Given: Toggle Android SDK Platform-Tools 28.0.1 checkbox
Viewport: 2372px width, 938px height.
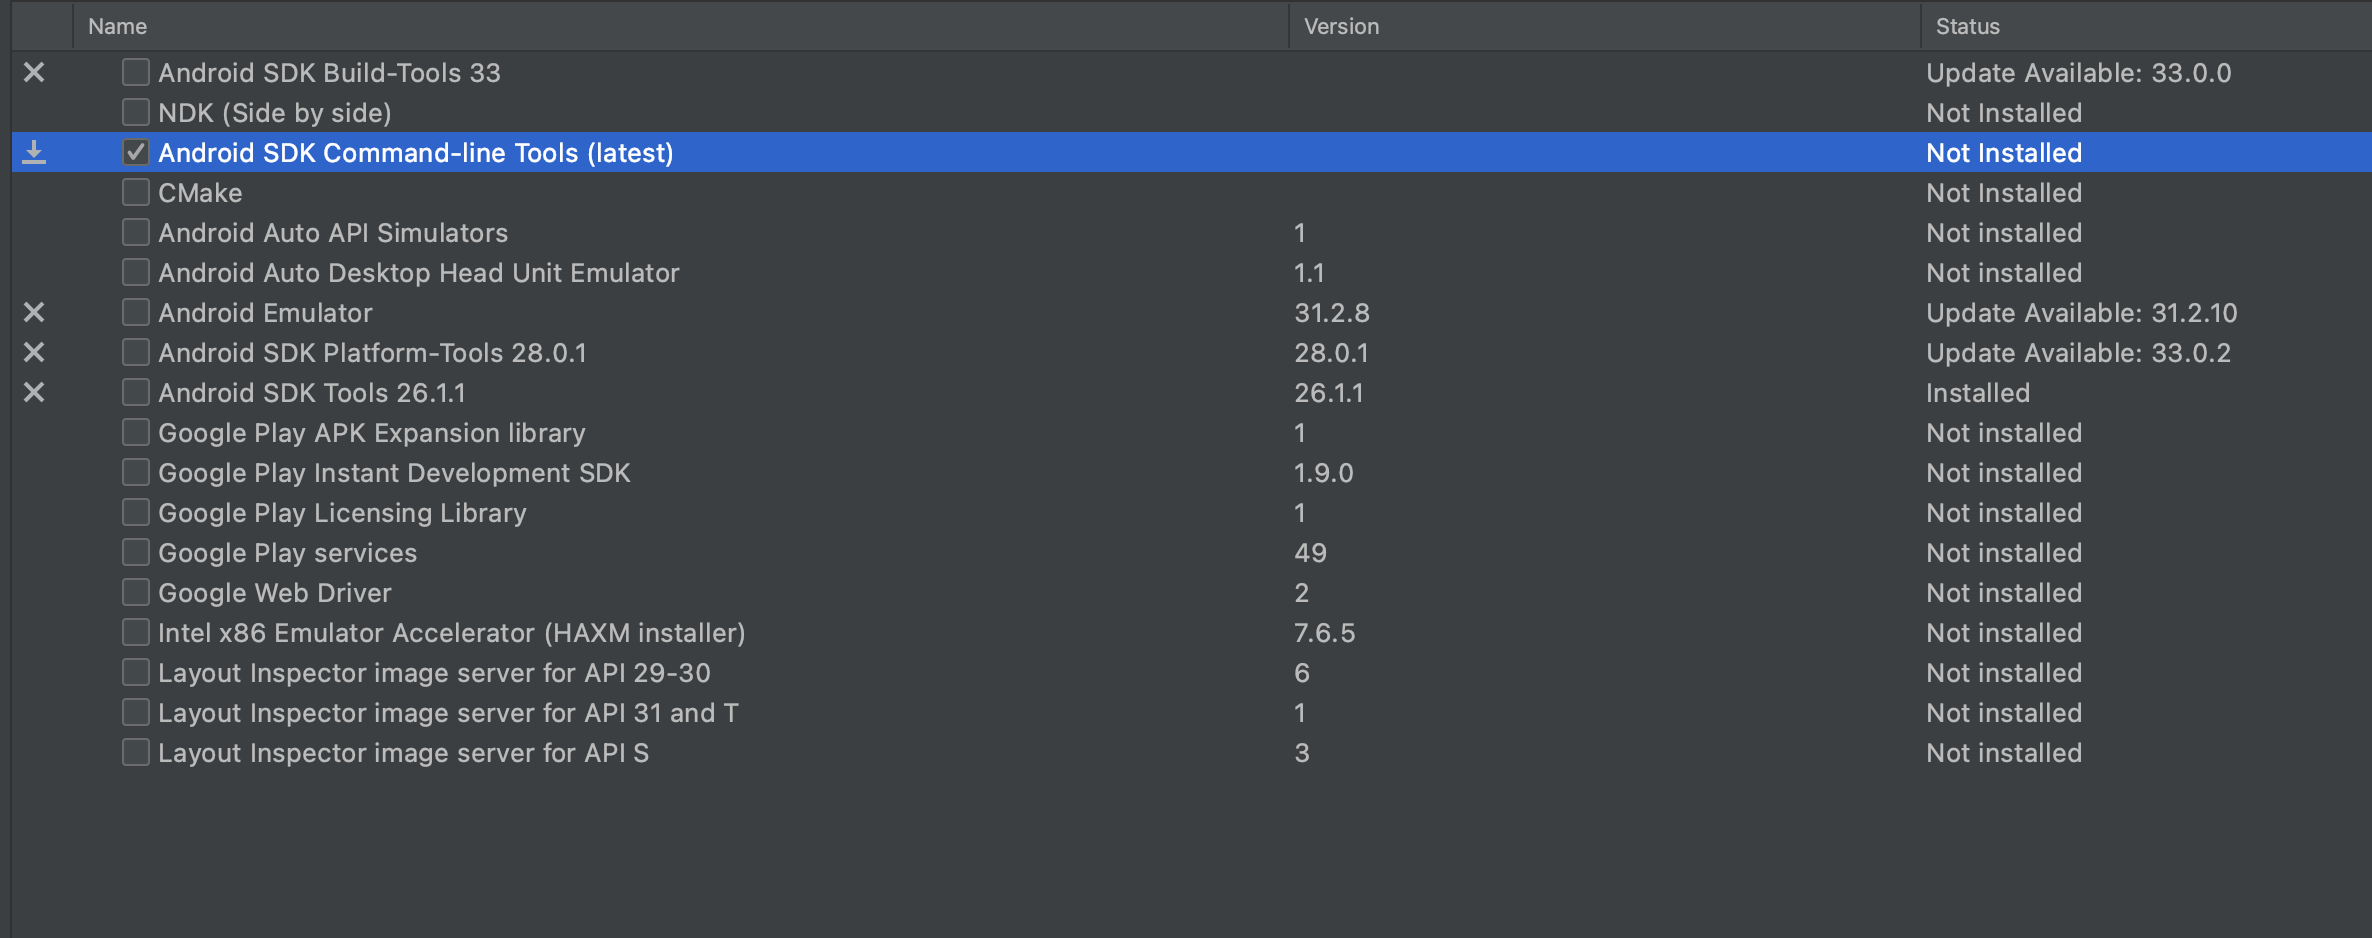Looking at the screenshot, I should click(136, 352).
